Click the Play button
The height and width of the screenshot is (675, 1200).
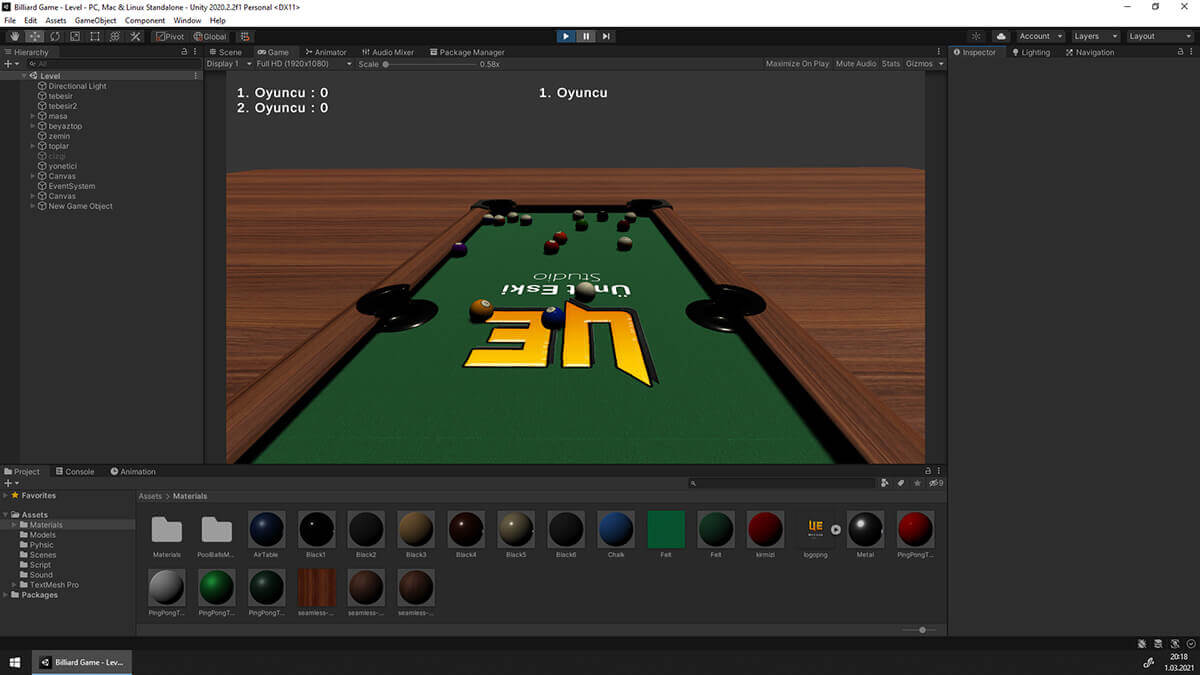coord(566,36)
